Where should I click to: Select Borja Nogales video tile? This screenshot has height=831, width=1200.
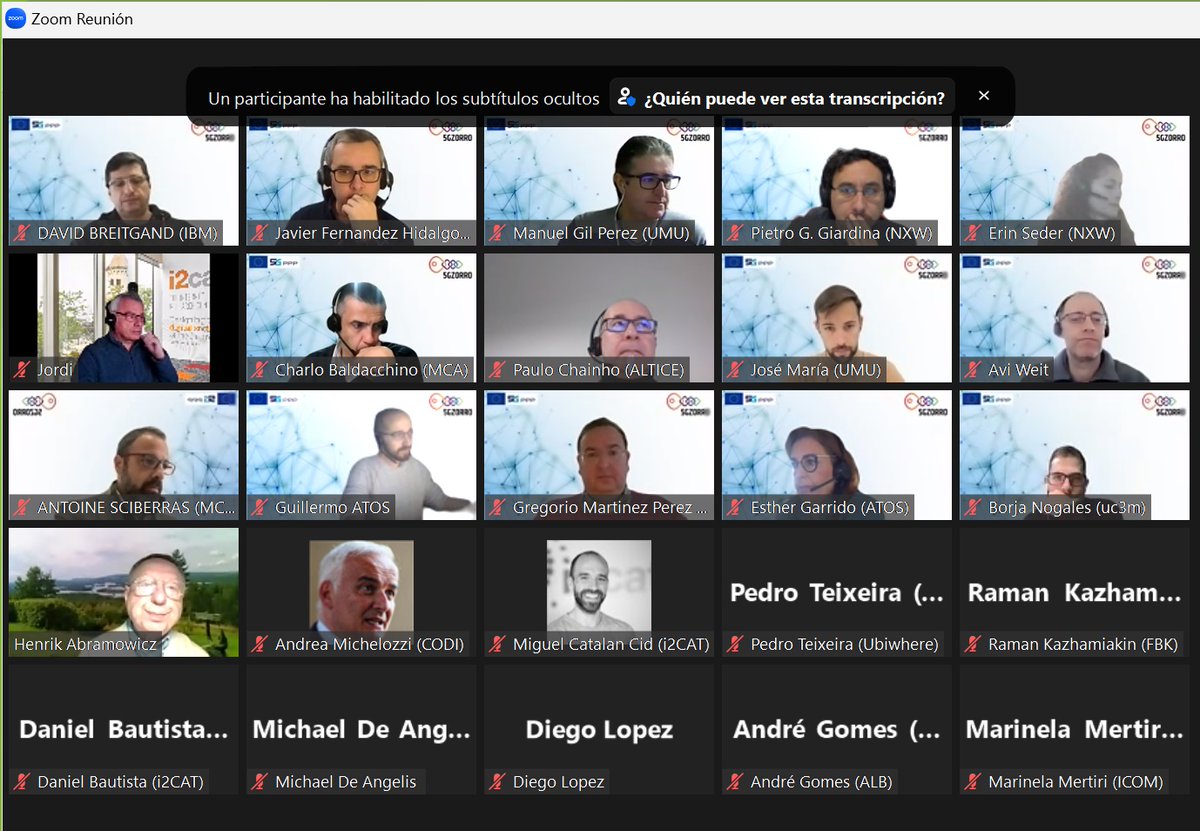(1076, 455)
